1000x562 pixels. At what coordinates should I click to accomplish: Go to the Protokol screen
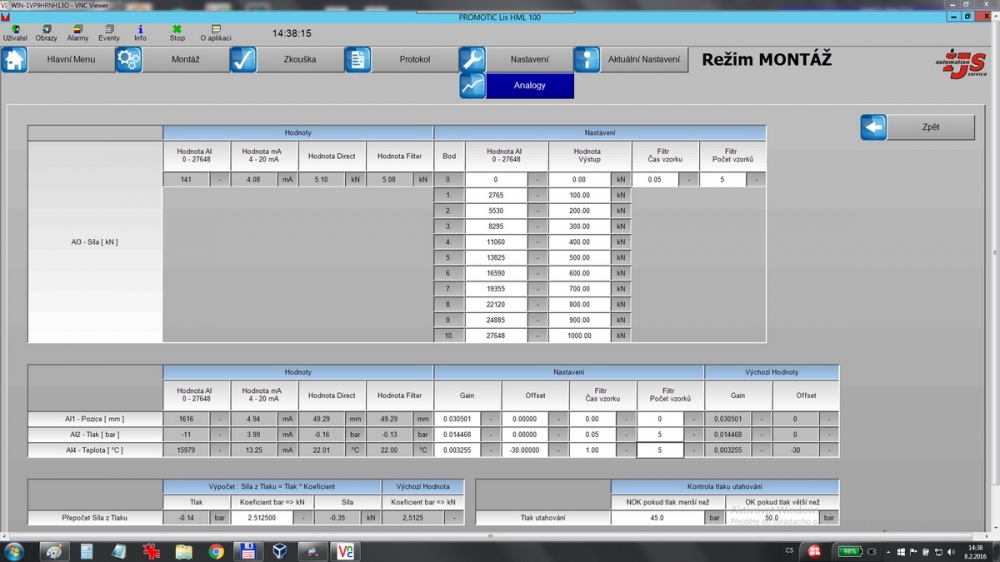414,60
